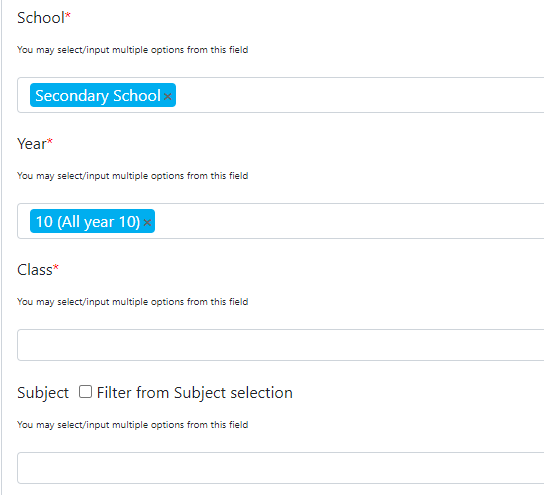The image size is (544, 495).
Task: Click the multiple options hint under Class
Action: (x=133, y=302)
